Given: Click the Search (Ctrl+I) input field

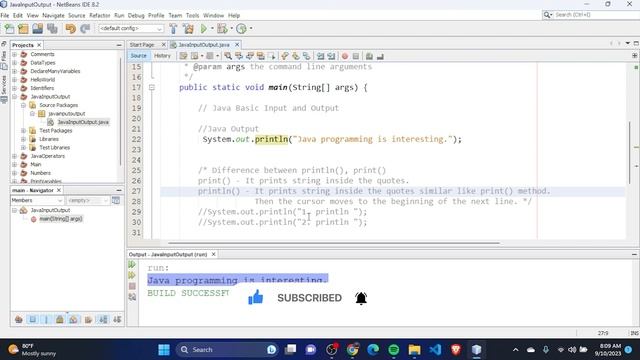Looking at the screenshot, I should pos(597,15).
